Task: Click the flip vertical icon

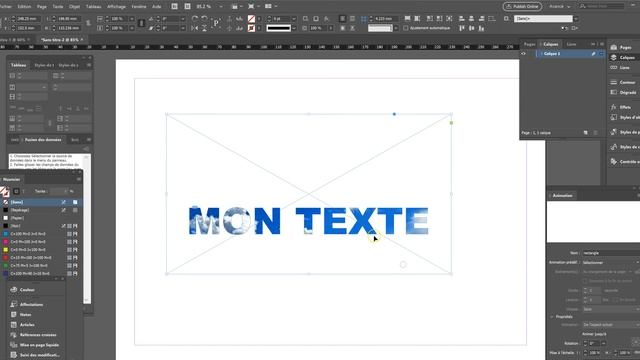Action: click(x=204, y=28)
